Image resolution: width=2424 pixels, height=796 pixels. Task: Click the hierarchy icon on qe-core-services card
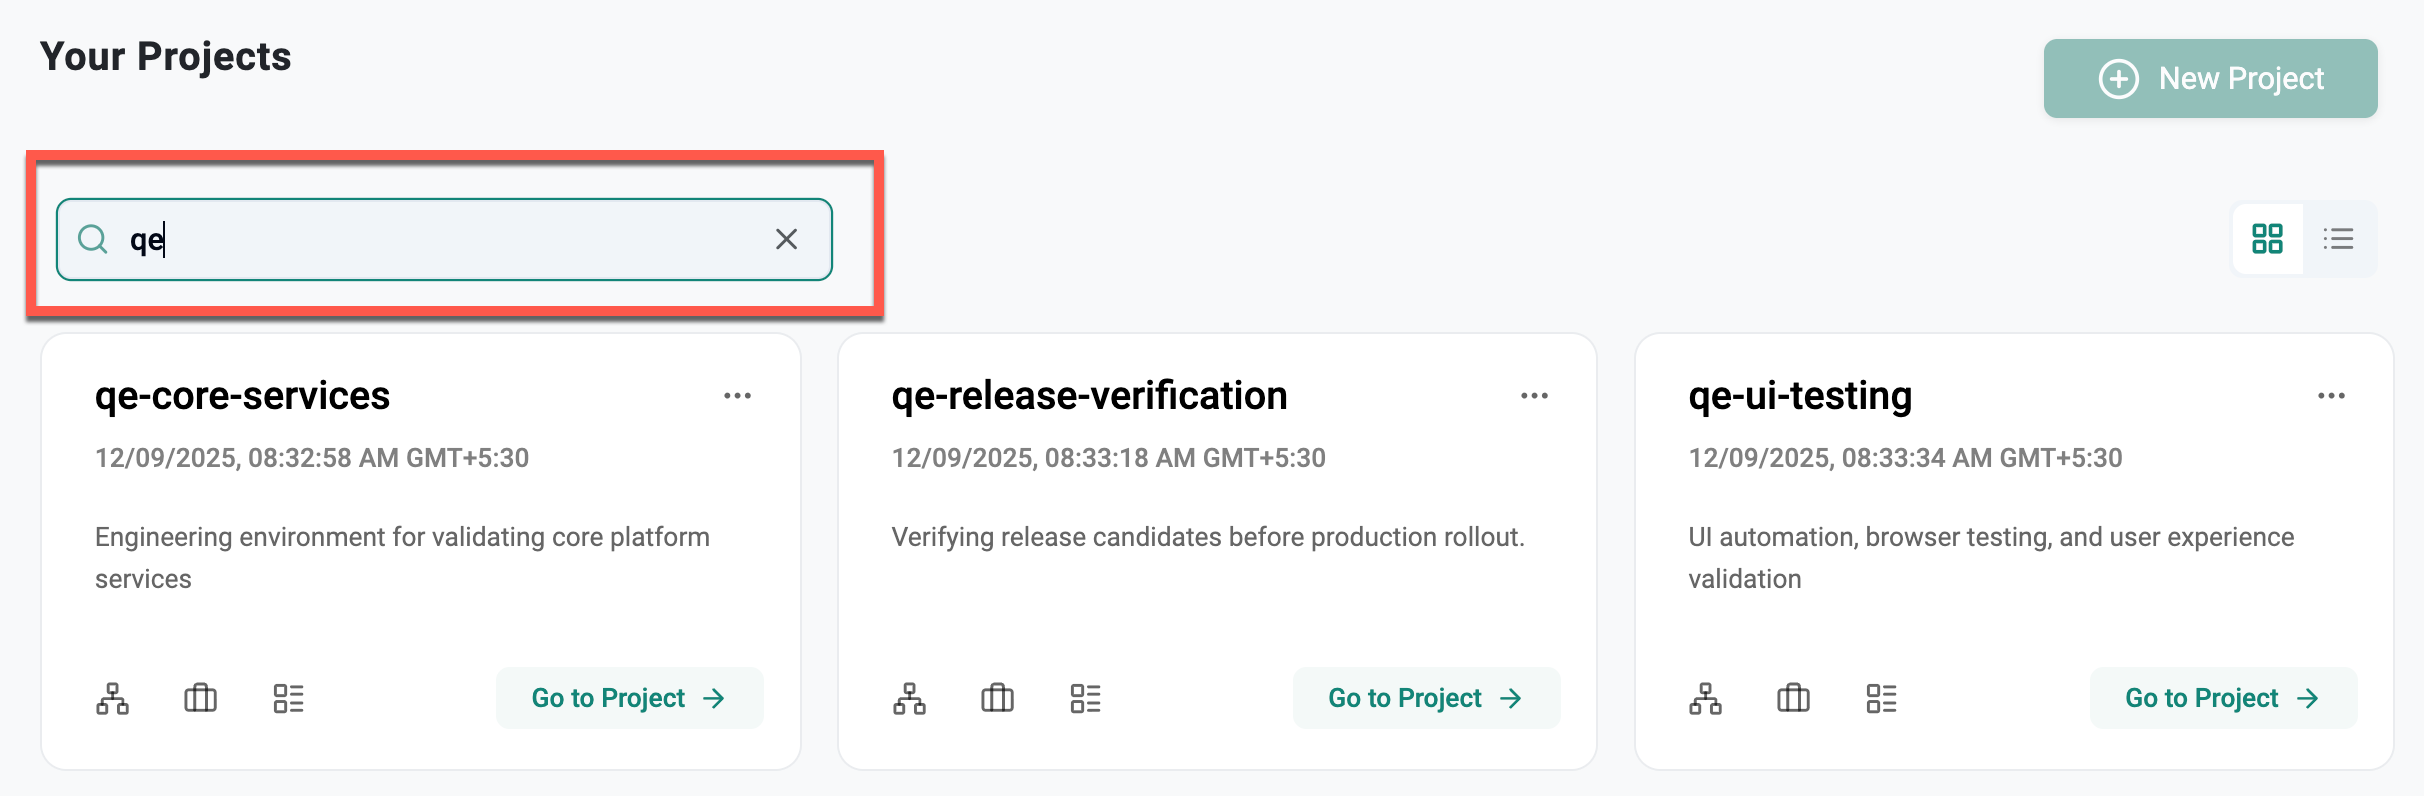point(112,698)
